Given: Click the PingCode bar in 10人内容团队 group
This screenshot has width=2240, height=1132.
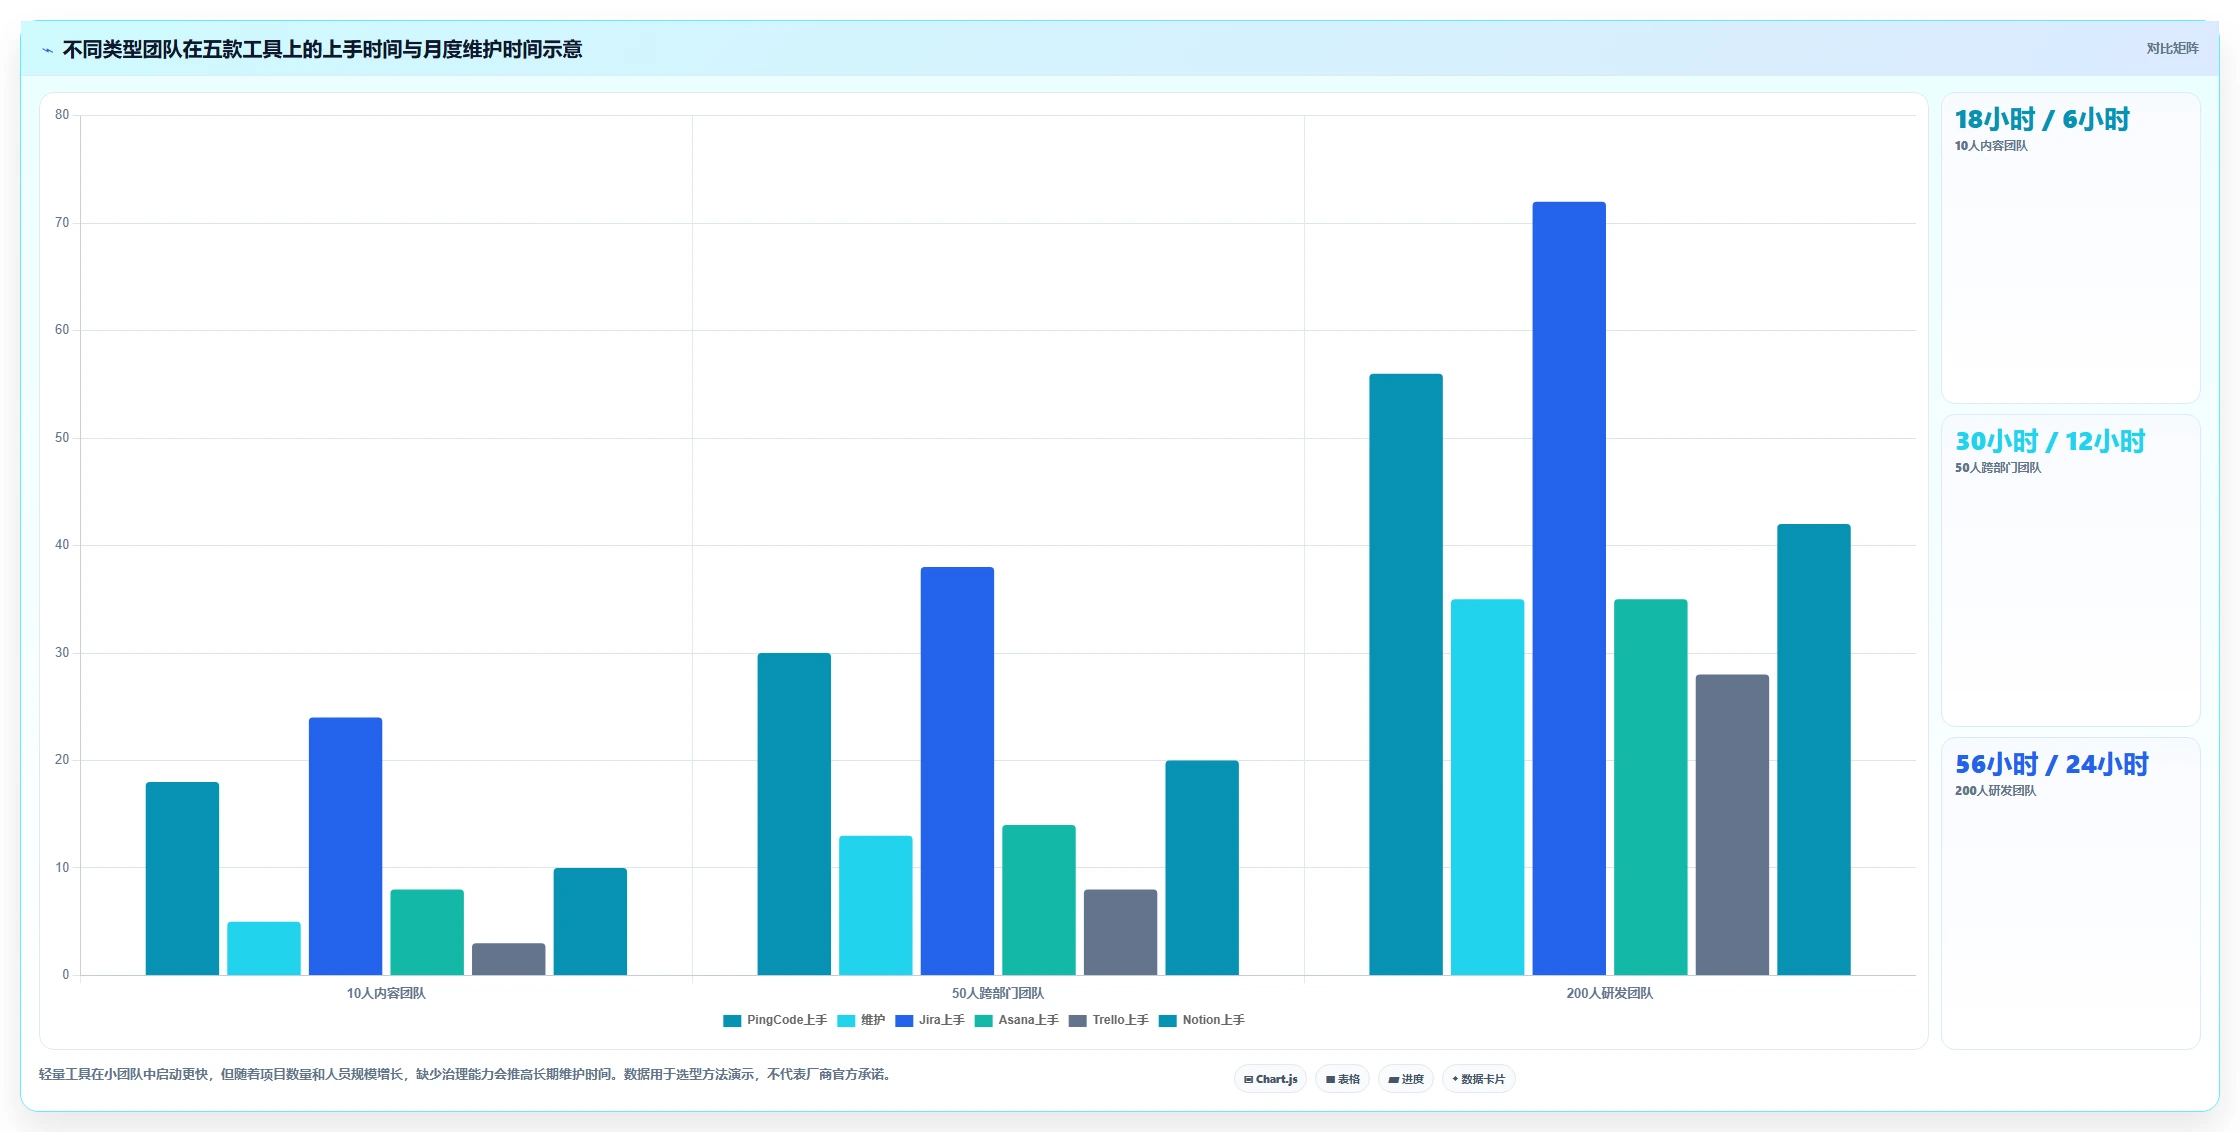Looking at the screenshot, I should click(x=182, y=878).
